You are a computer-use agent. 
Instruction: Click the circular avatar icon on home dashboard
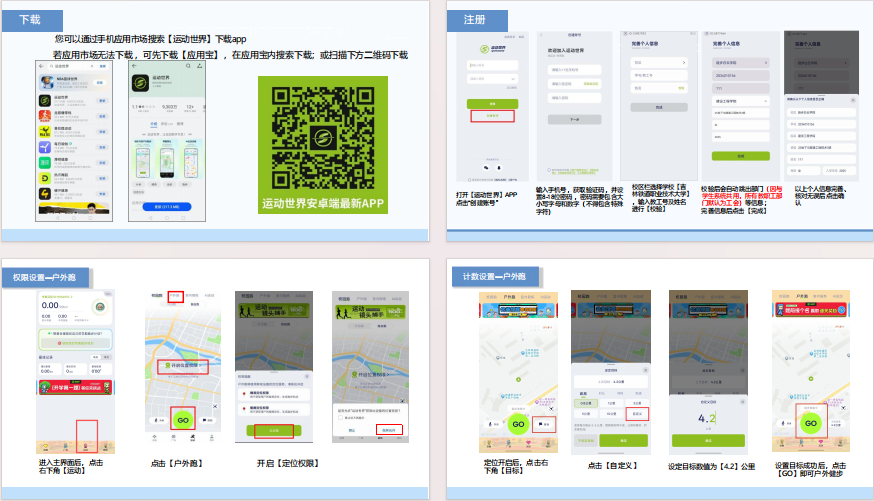pos(100,307)
